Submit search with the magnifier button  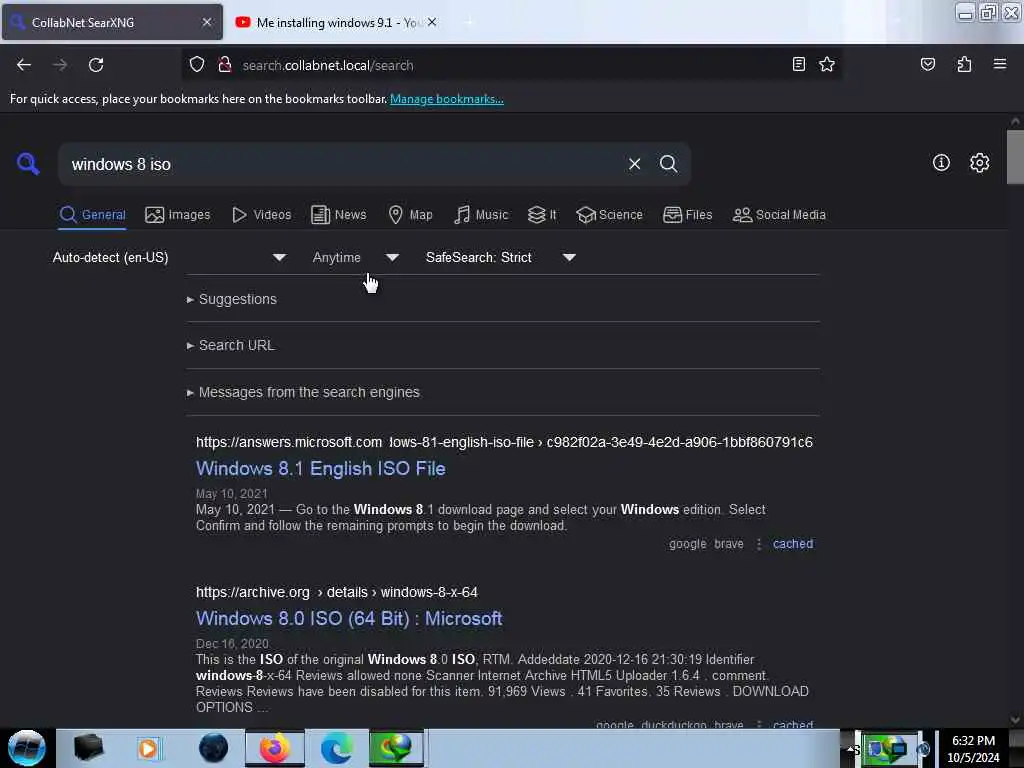pyautogui.click(x=668, y=164)
